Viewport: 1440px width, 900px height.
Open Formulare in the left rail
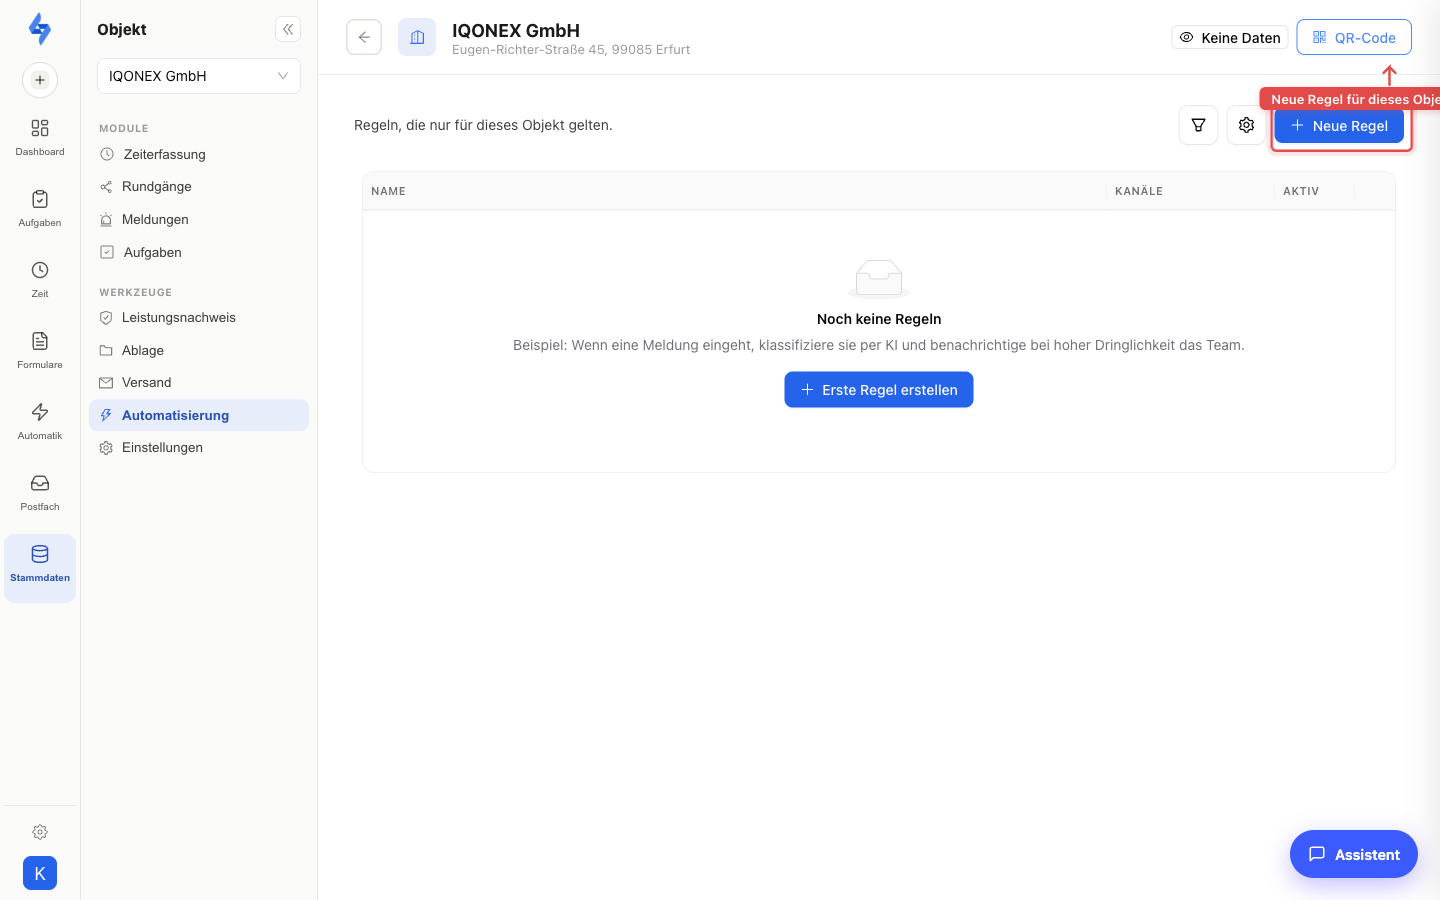(40, 351)
